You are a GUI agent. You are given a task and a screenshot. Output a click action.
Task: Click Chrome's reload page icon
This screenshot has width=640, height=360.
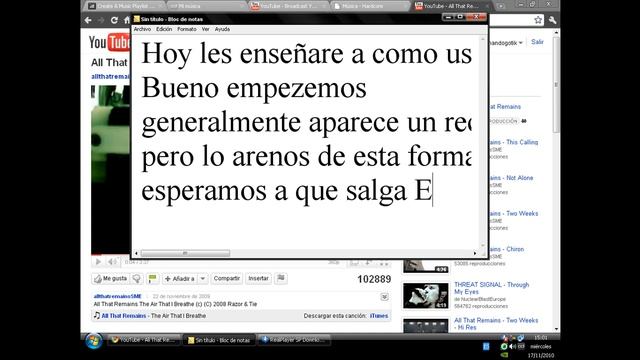[114, 20]
